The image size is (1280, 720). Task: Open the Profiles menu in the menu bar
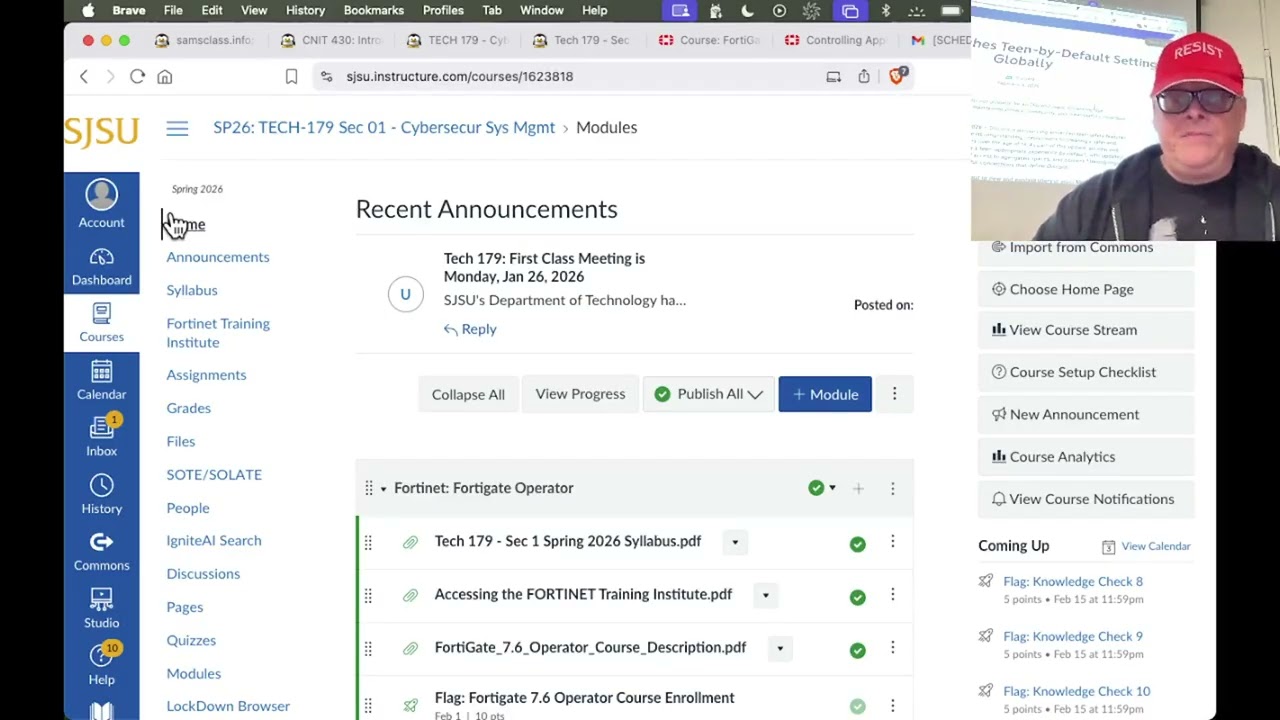443,11
